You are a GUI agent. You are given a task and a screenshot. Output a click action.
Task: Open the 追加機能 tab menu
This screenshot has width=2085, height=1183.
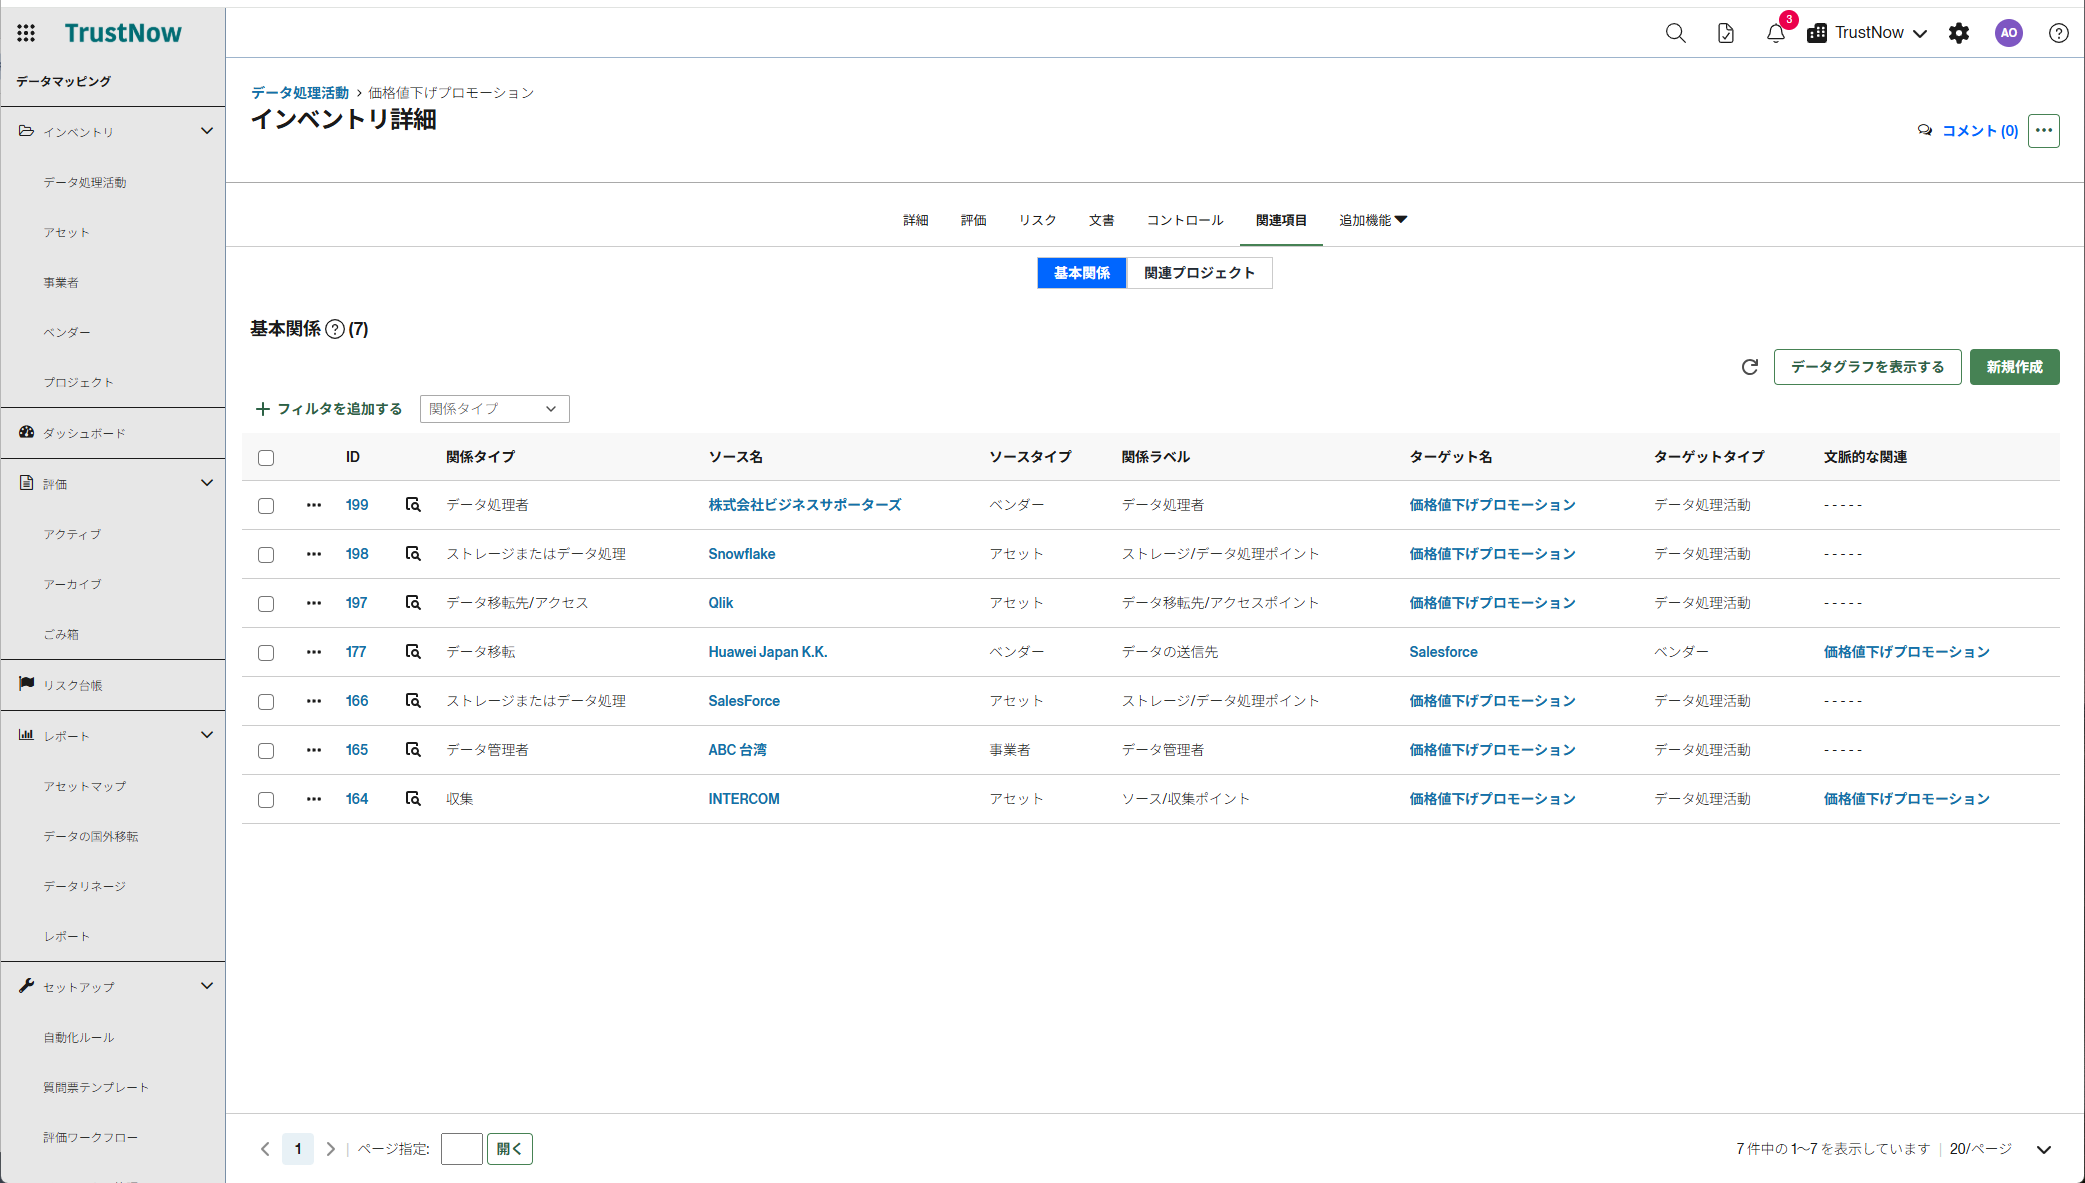(1373, 220)
